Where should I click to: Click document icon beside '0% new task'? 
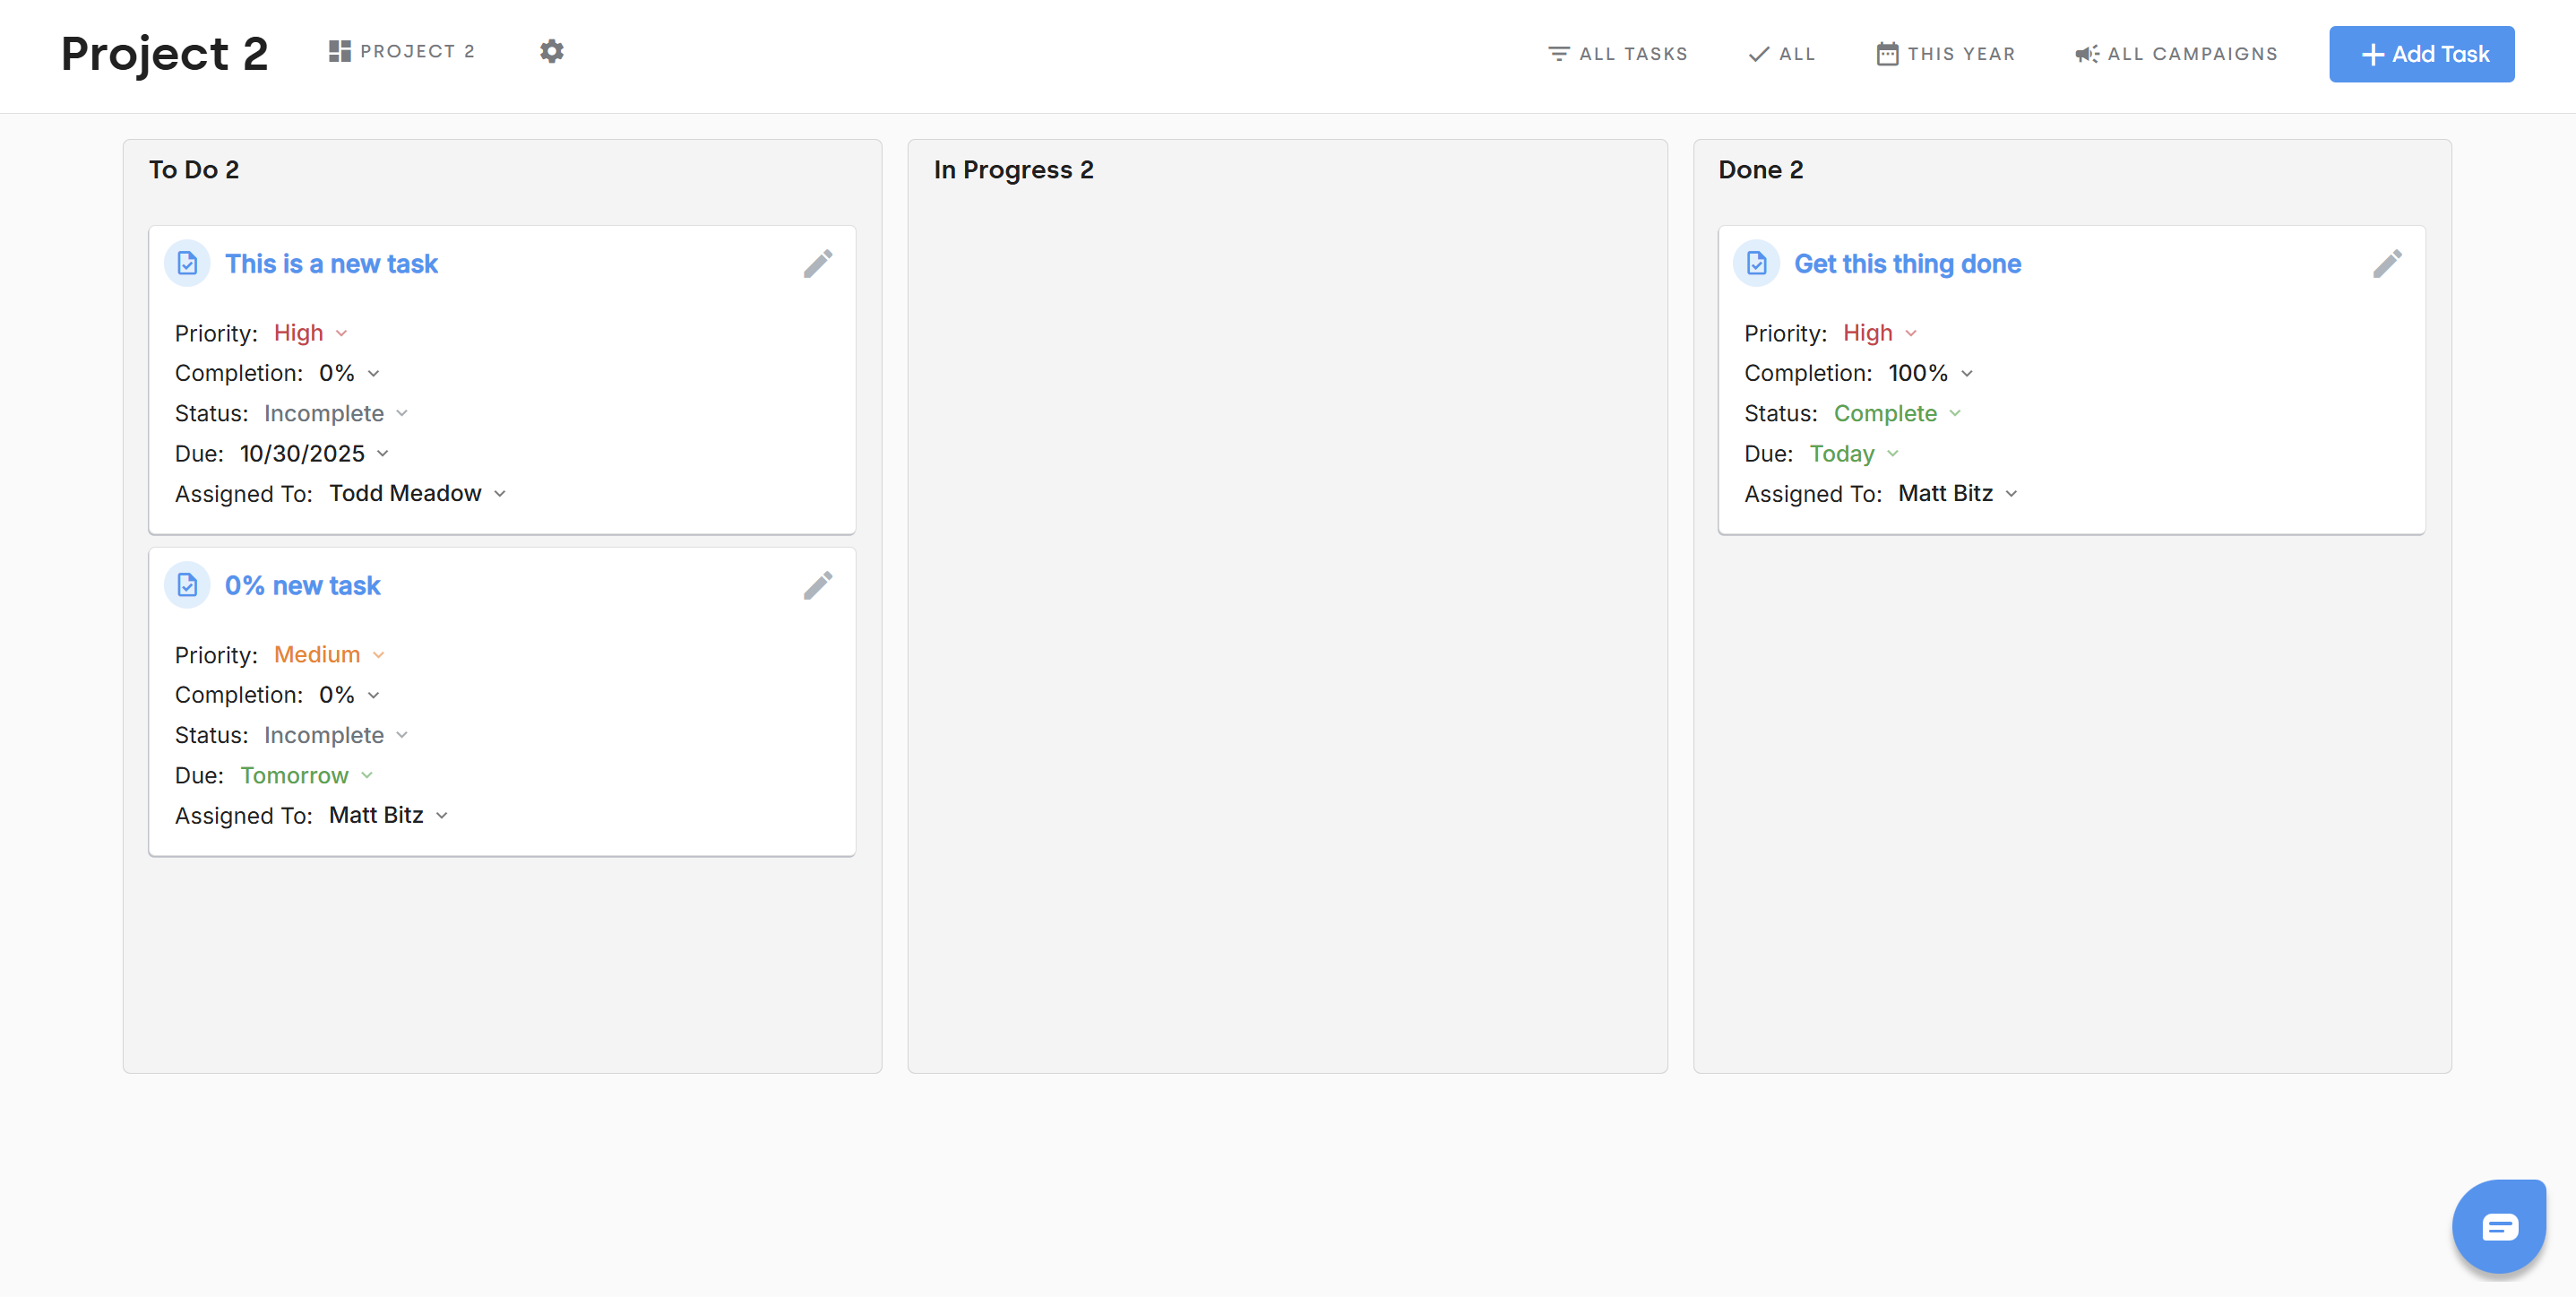point(187,586)
